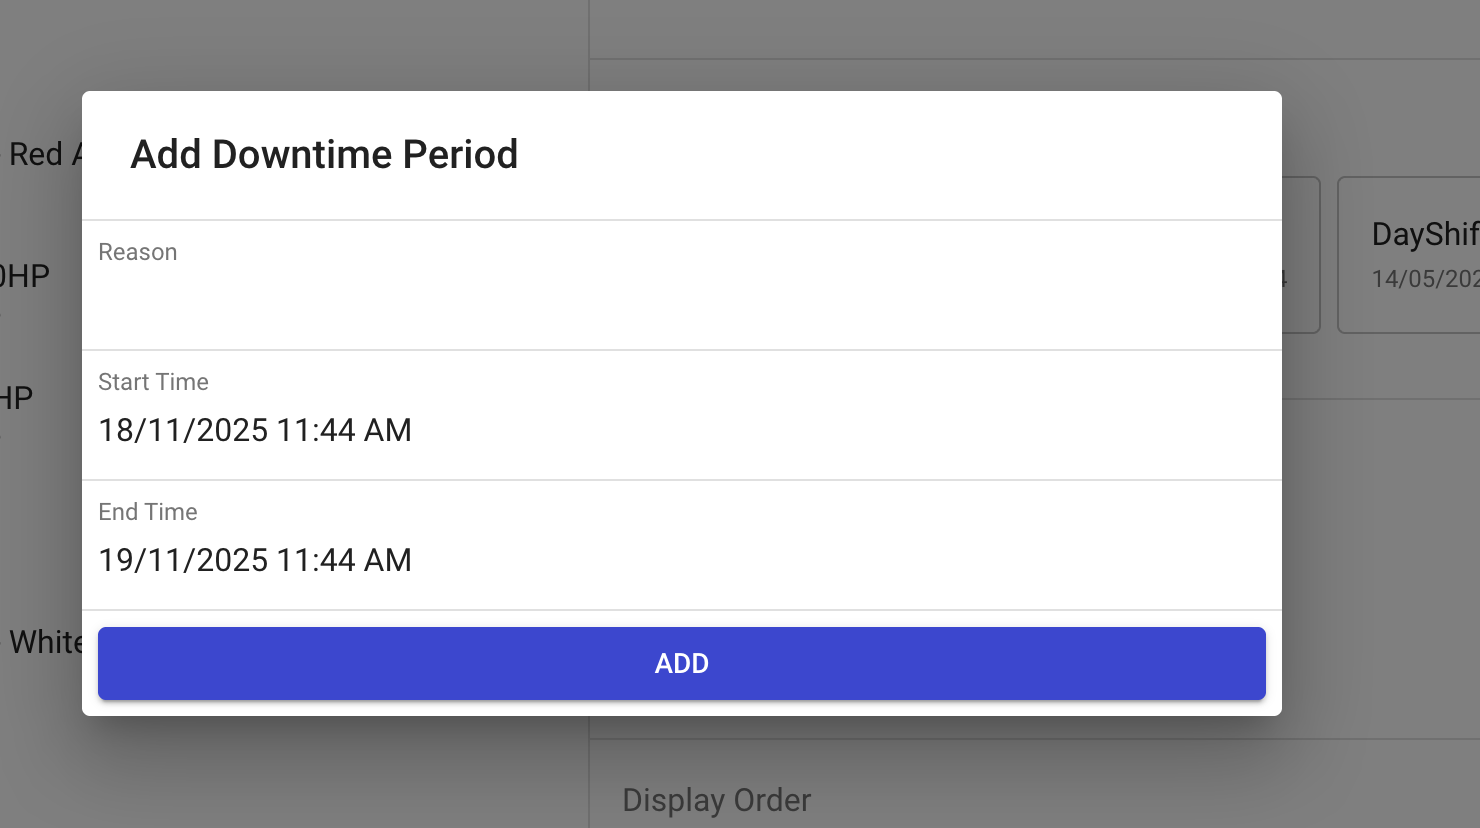Click the Reason field label

pyautogui.click(x=138, y=252)
